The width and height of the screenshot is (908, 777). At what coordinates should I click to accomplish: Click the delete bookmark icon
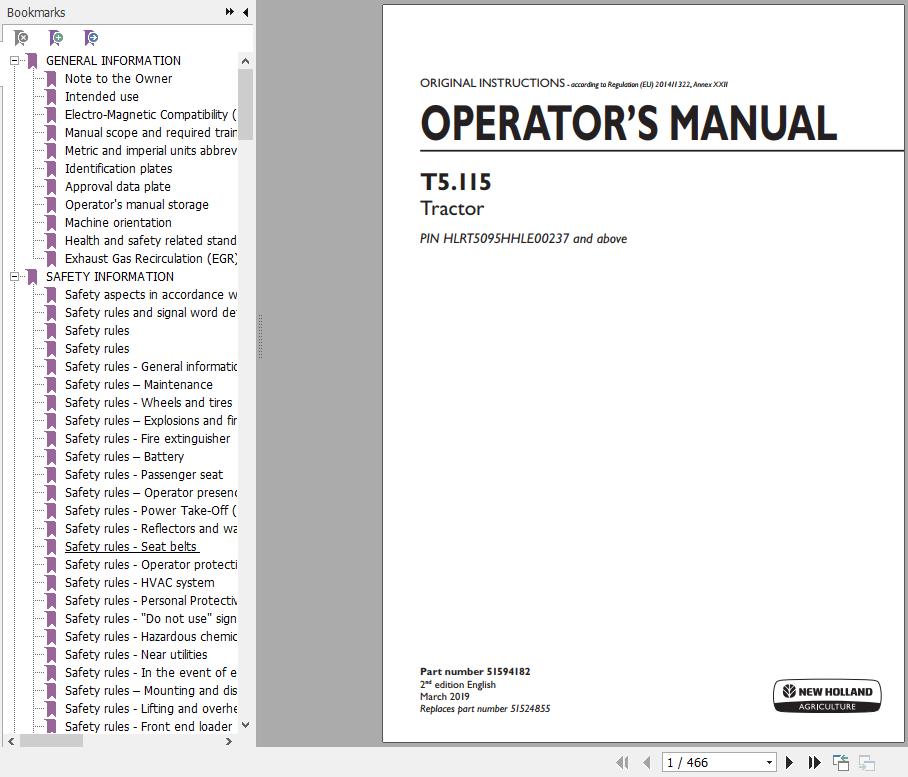point(21,37)
